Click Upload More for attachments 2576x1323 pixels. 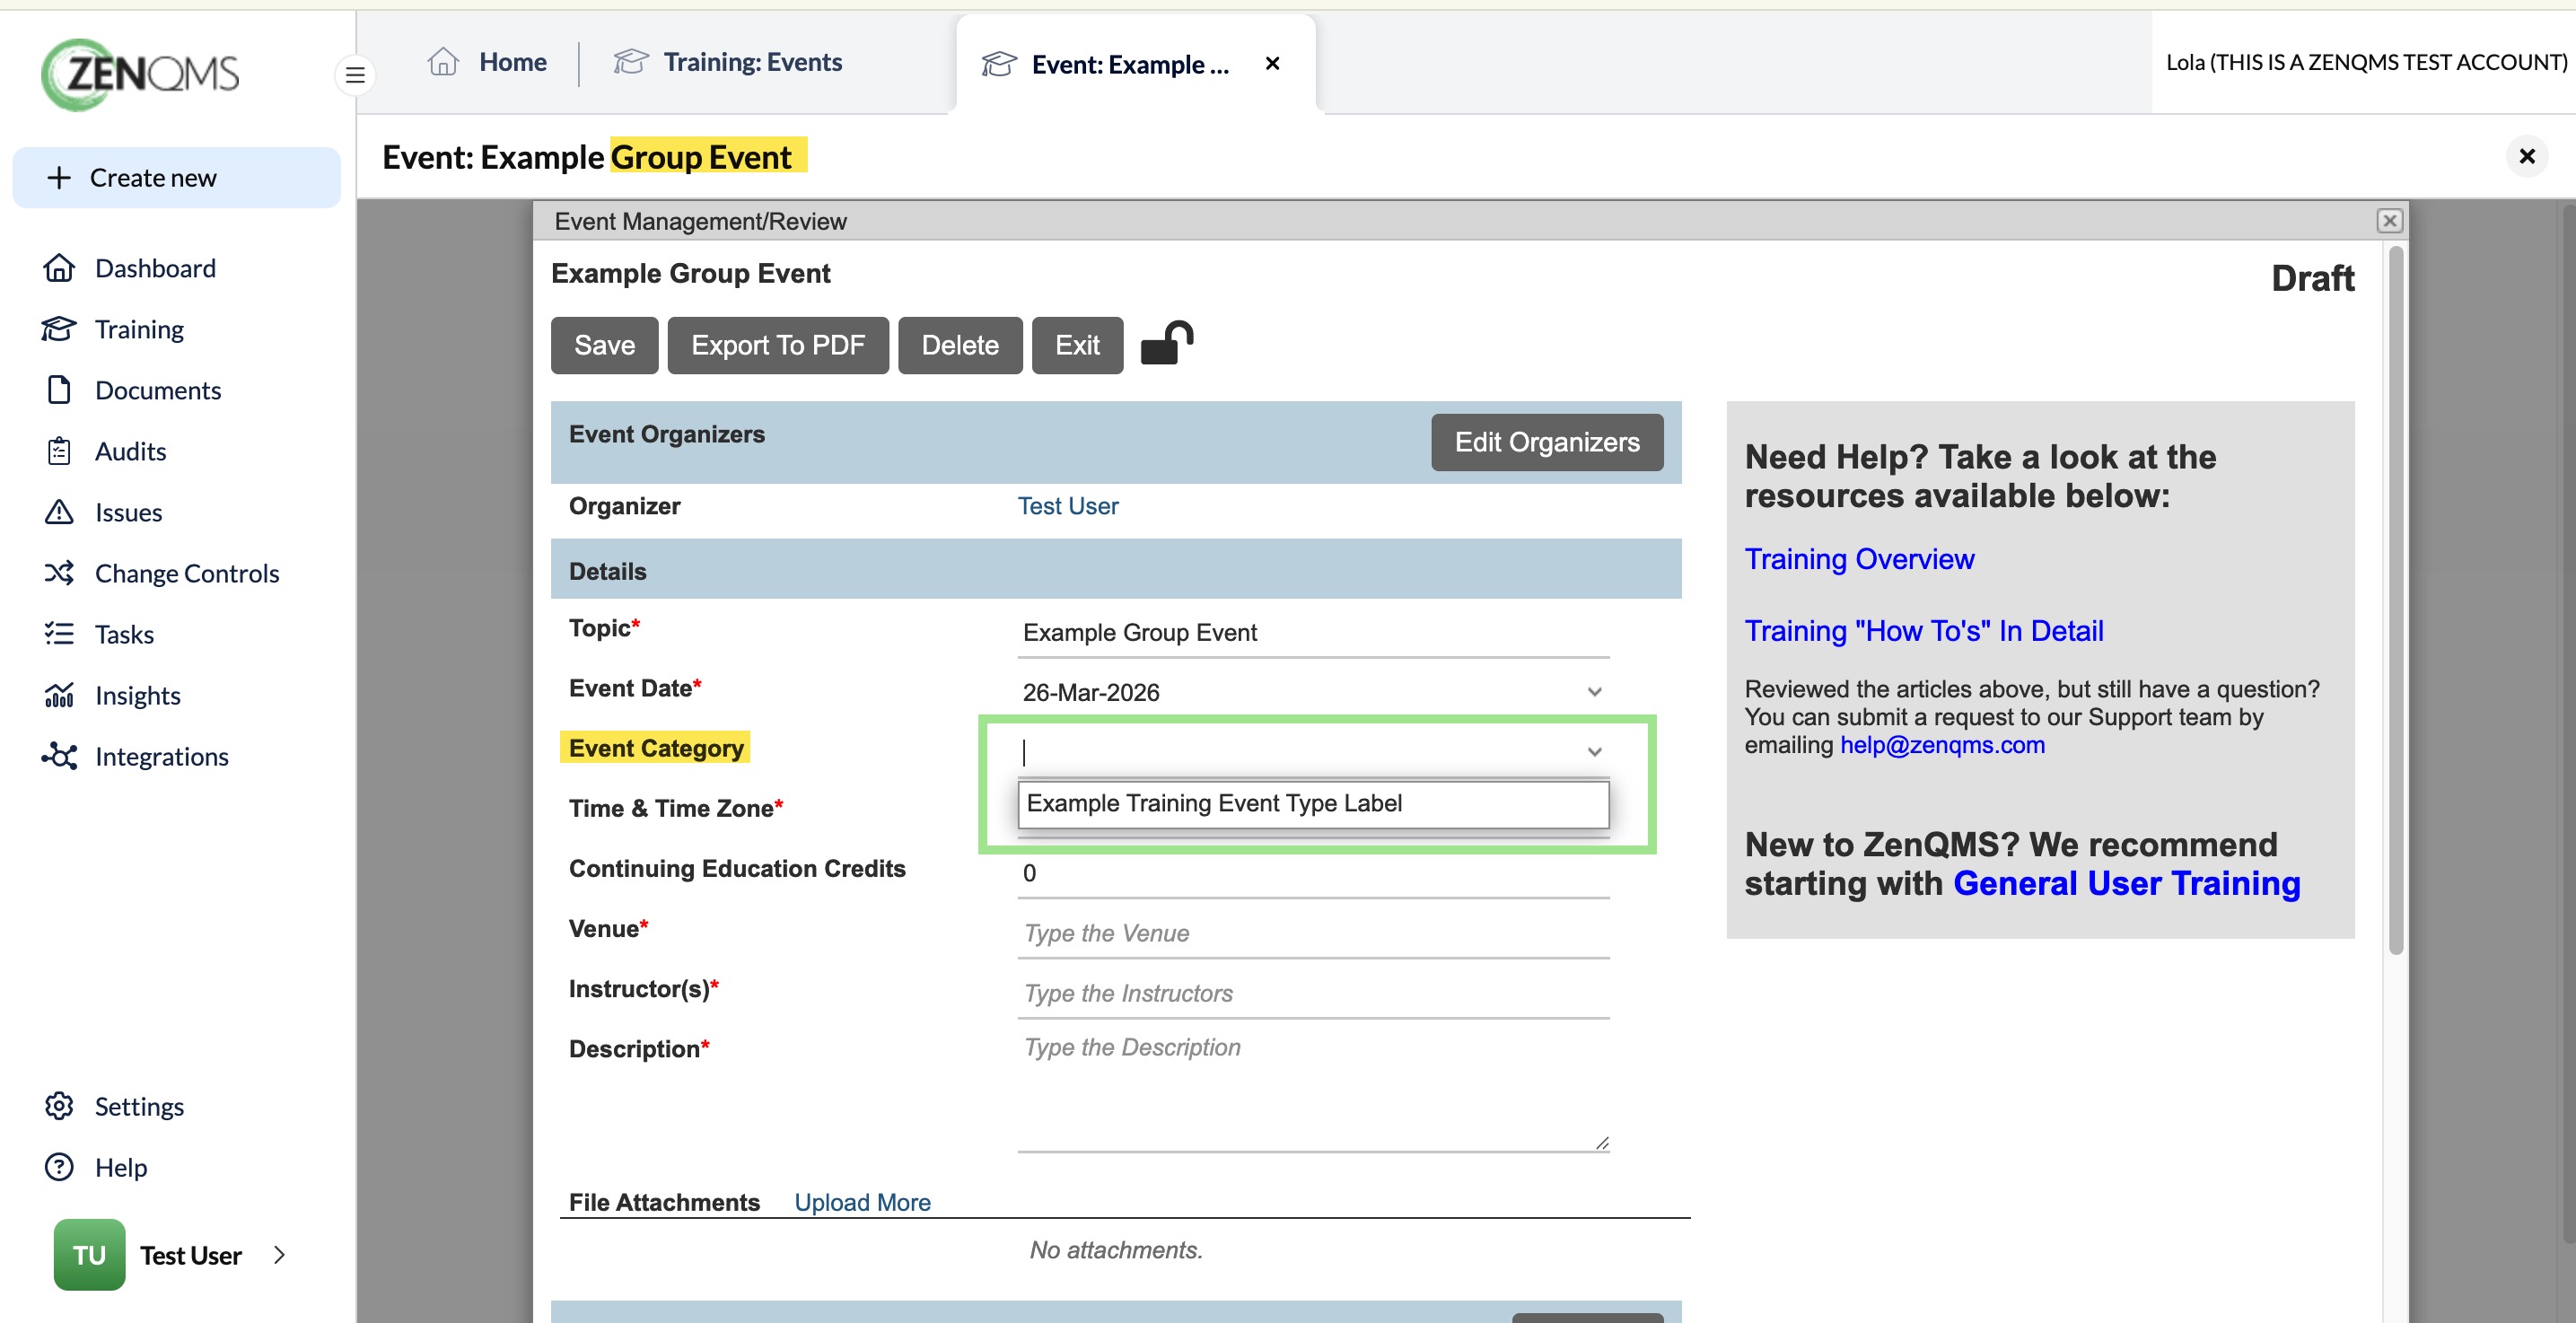(x=862, y=1202)
